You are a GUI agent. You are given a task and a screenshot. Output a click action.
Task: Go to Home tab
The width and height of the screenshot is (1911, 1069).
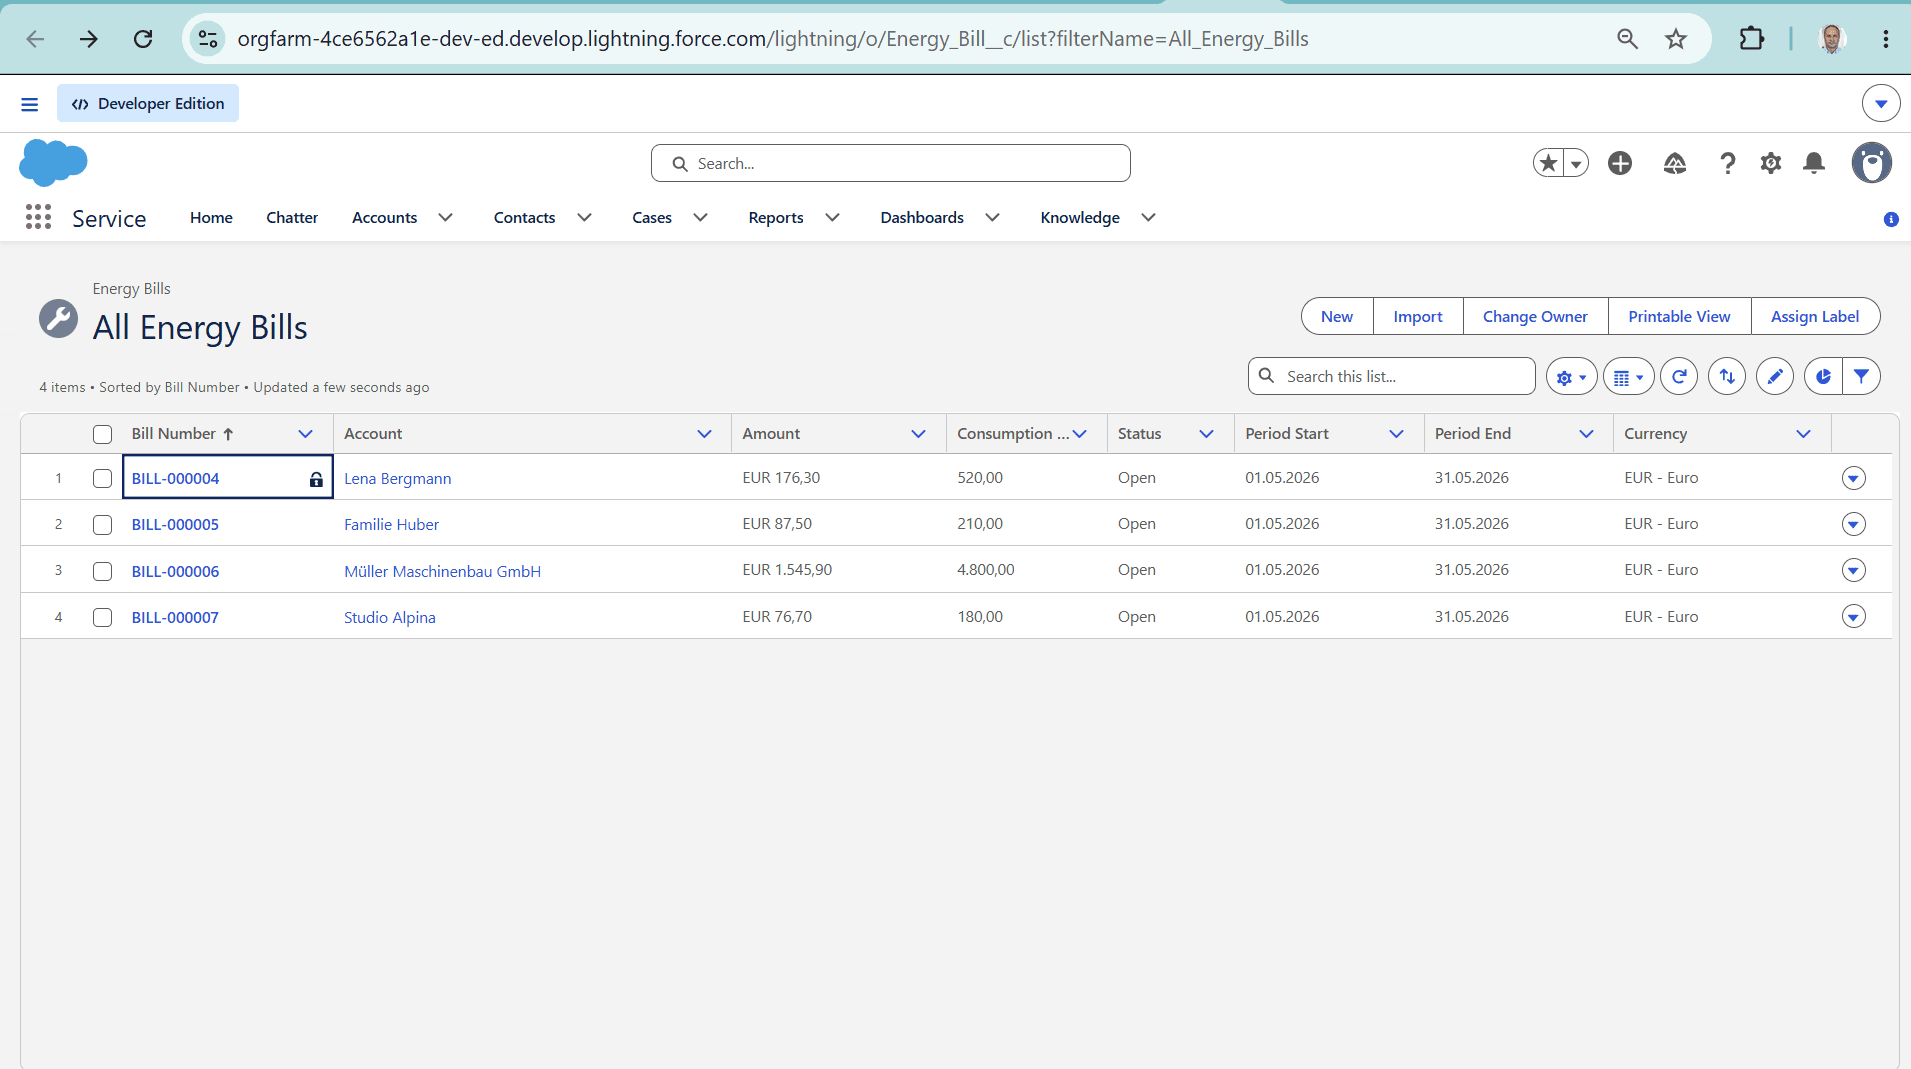click(211, 218)
